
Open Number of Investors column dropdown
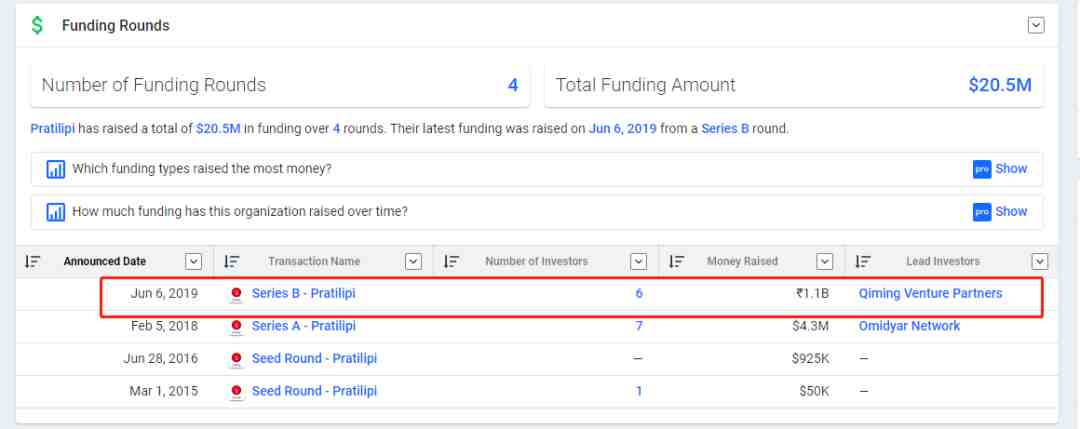[x=639, y=262]
